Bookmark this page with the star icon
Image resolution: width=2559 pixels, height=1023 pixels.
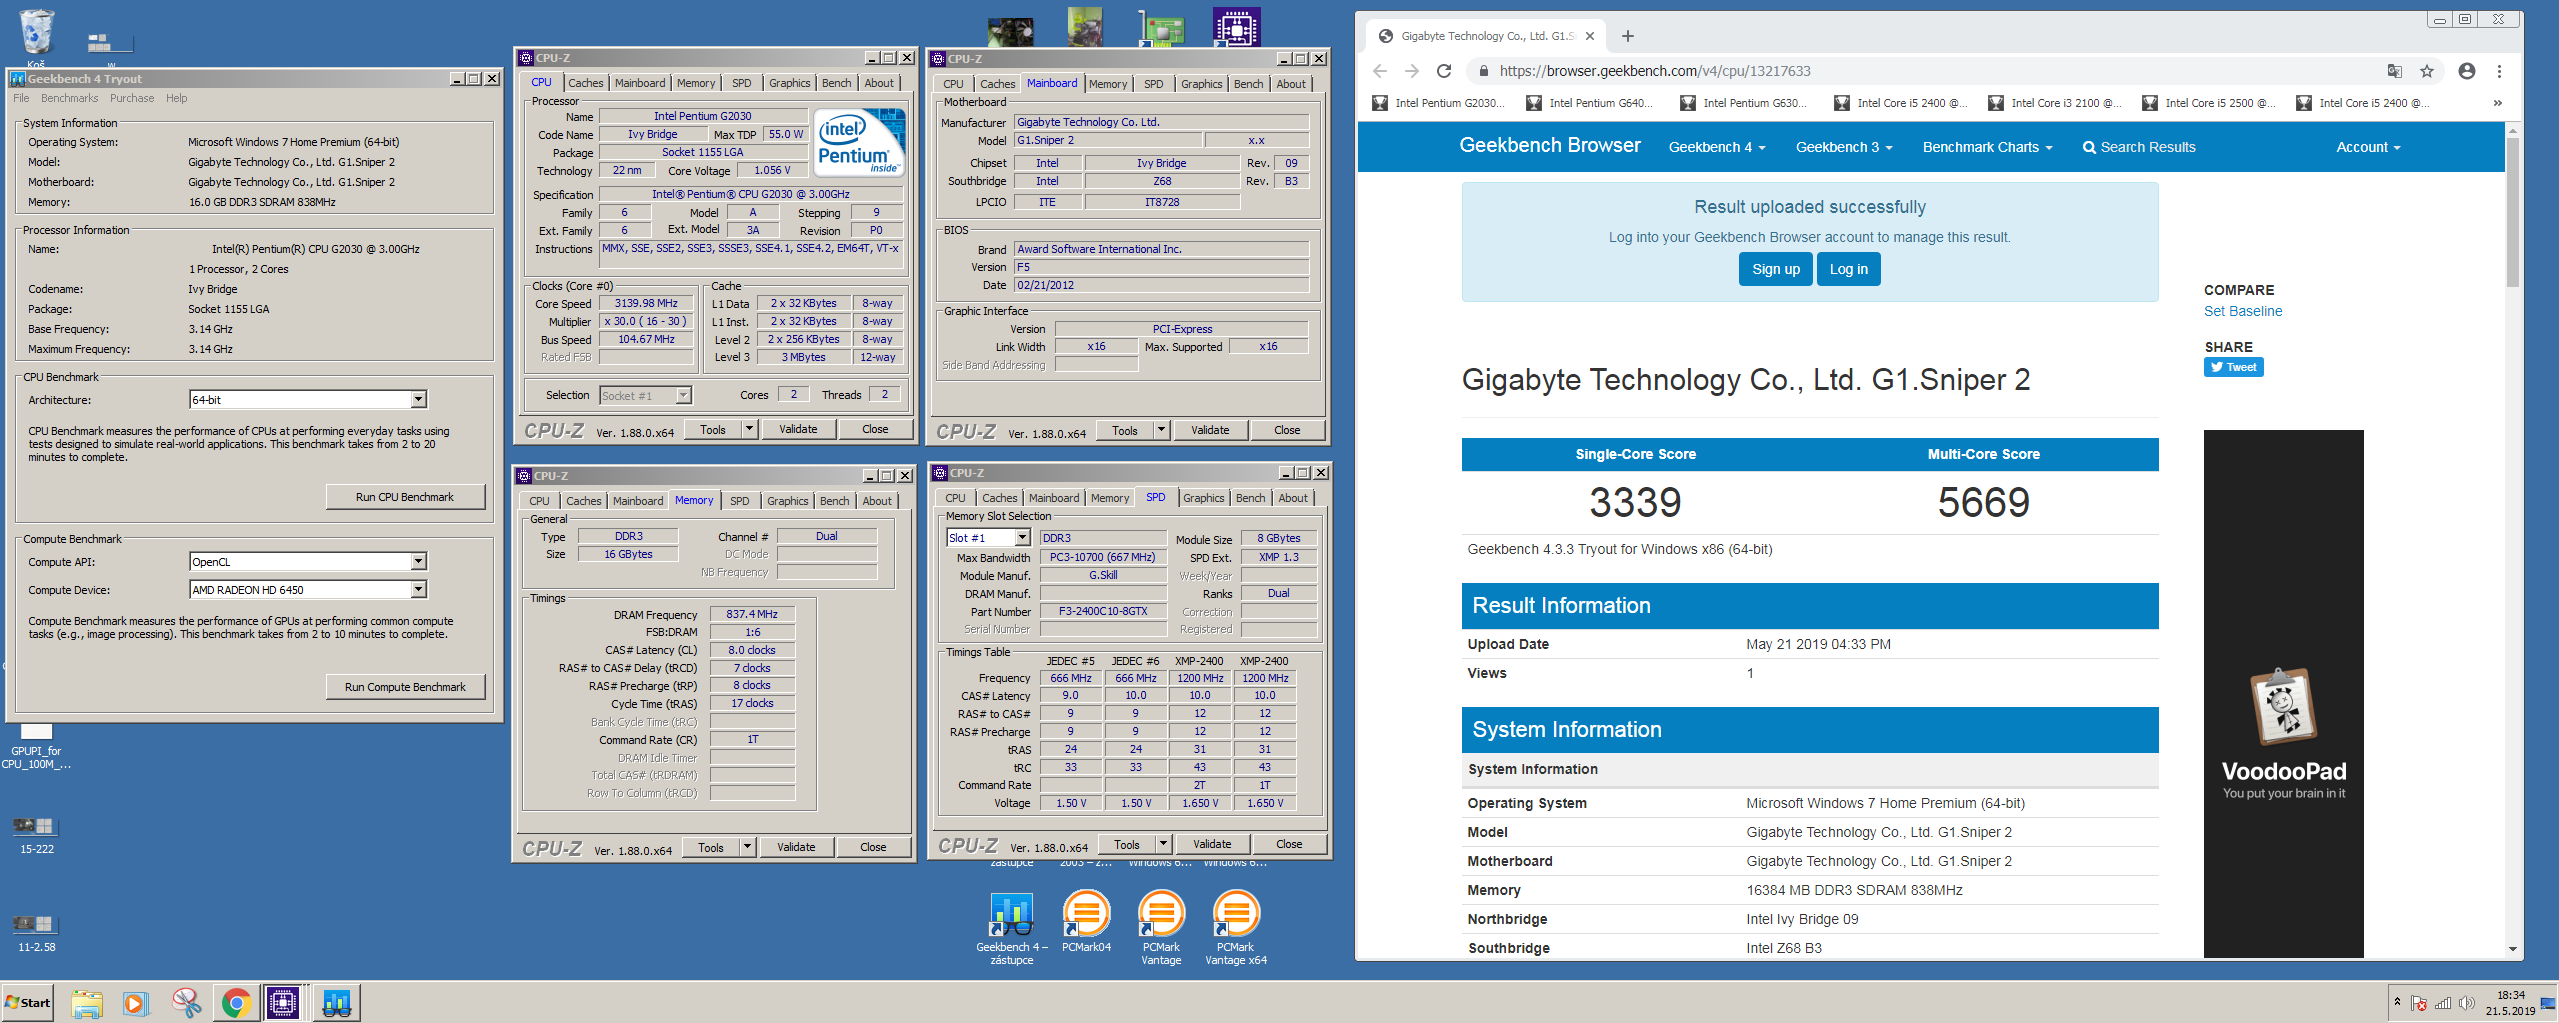[2427, 71]
